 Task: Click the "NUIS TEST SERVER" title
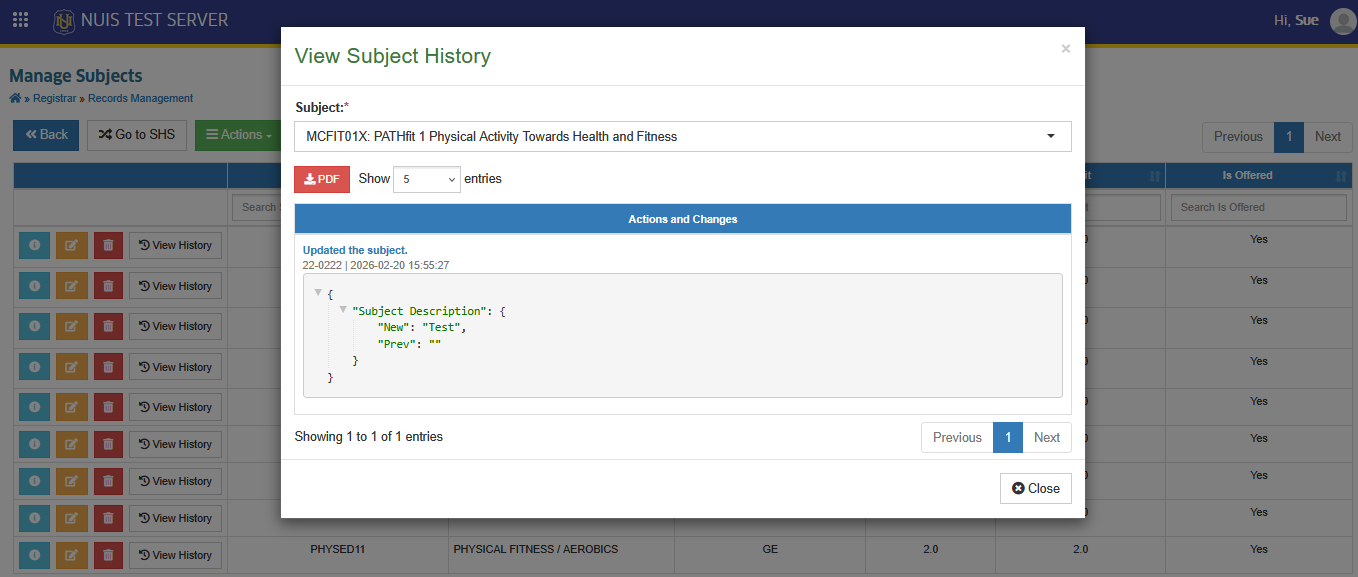coord(156,20)
